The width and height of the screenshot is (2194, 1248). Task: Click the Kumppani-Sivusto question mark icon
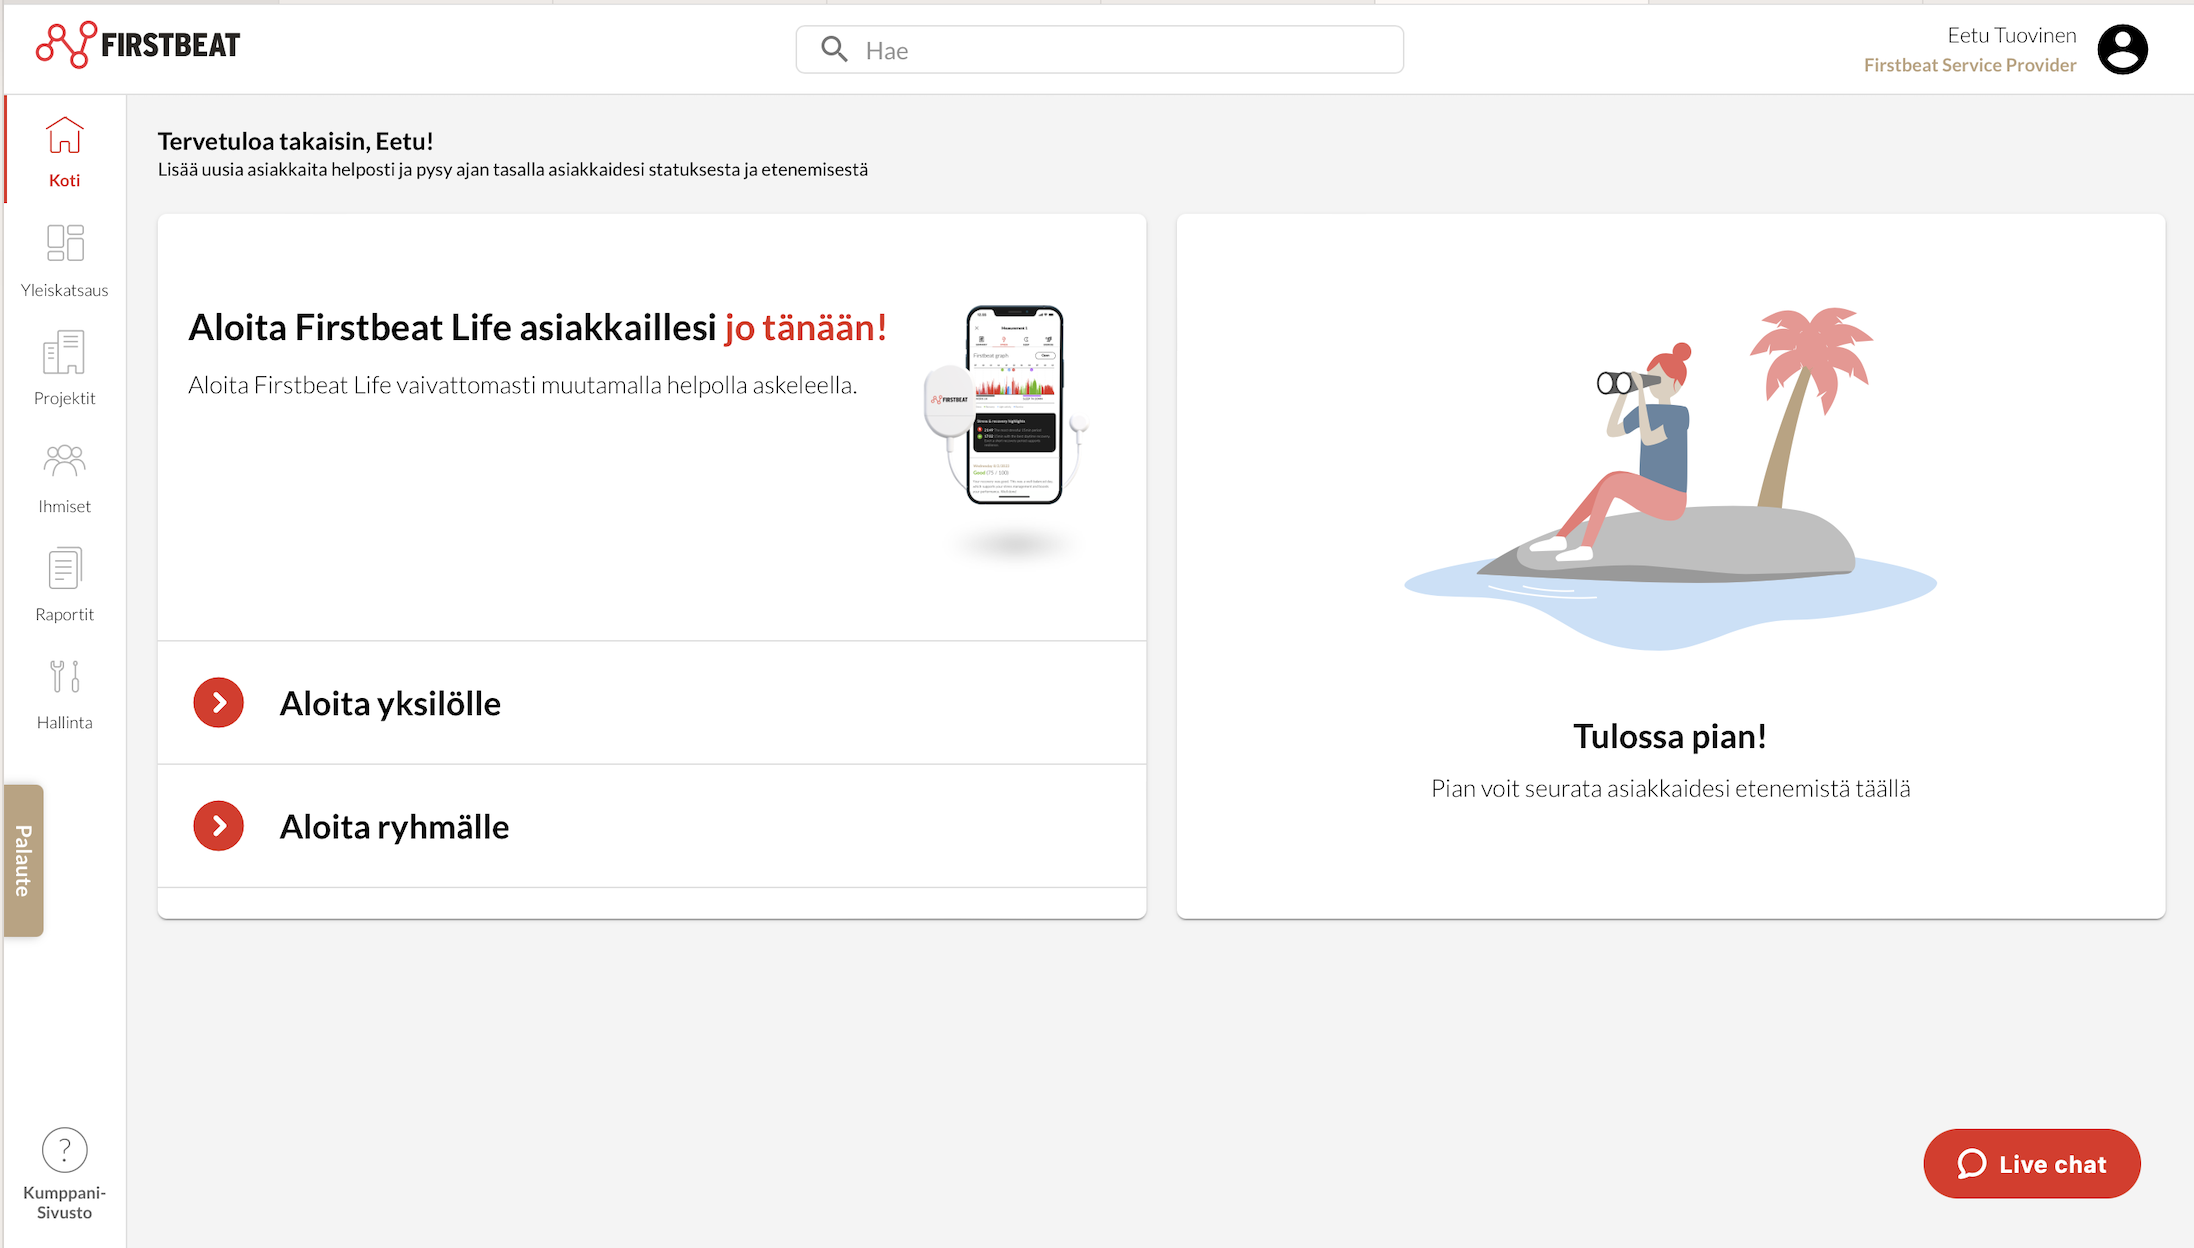(65, 1150)
